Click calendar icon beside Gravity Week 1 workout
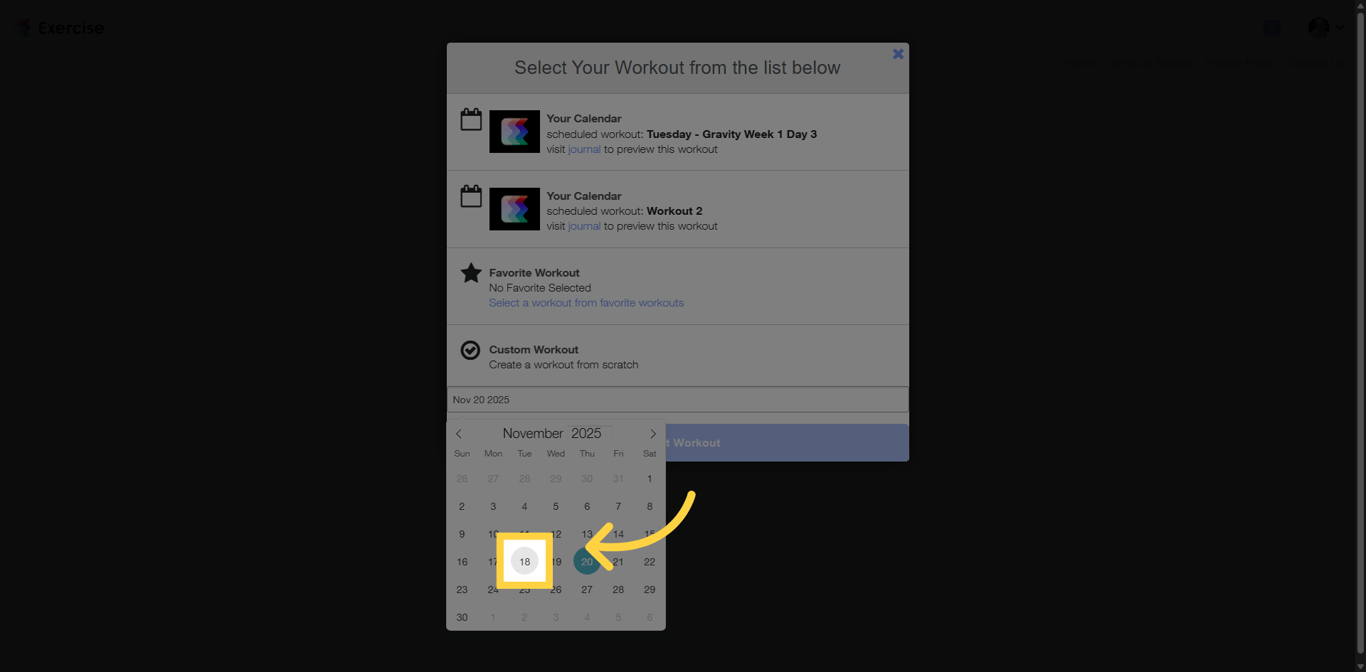Image resolution: width=1366 pixels, height=672 pixels. point(471,119)
